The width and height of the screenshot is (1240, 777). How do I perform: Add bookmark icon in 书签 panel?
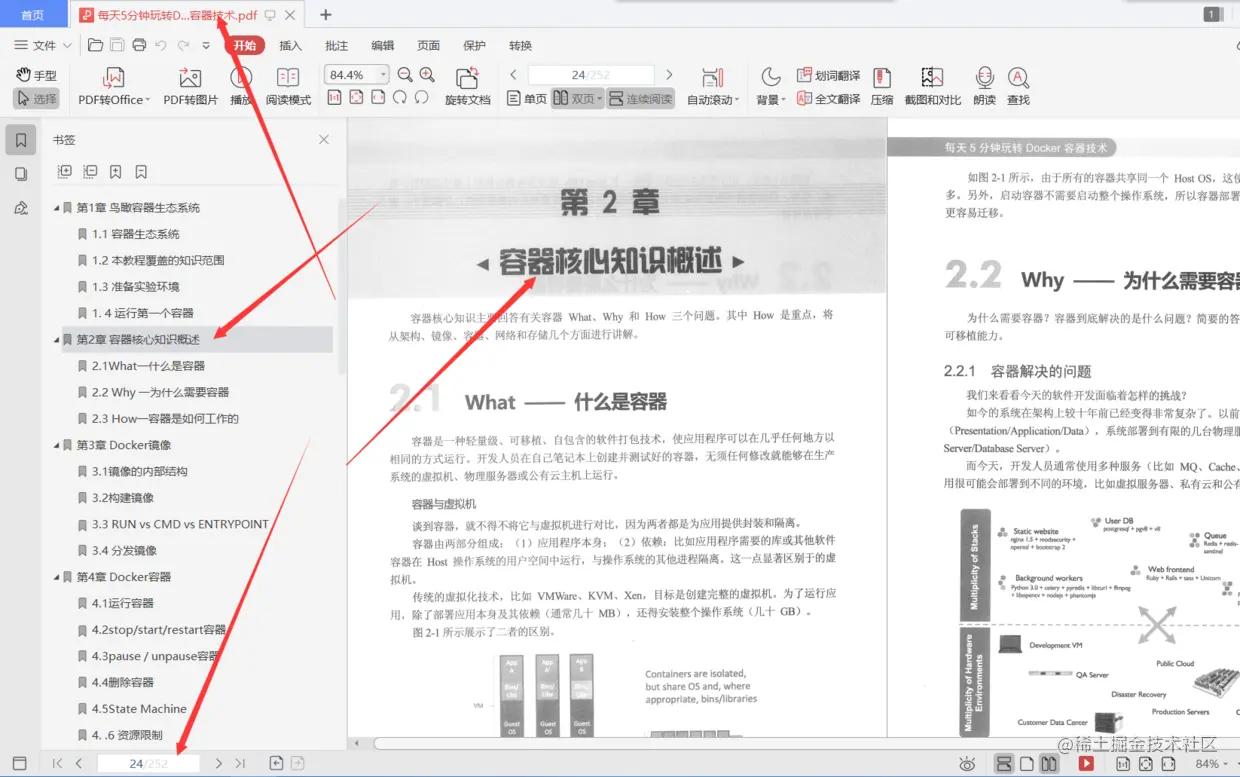point(116,172)
